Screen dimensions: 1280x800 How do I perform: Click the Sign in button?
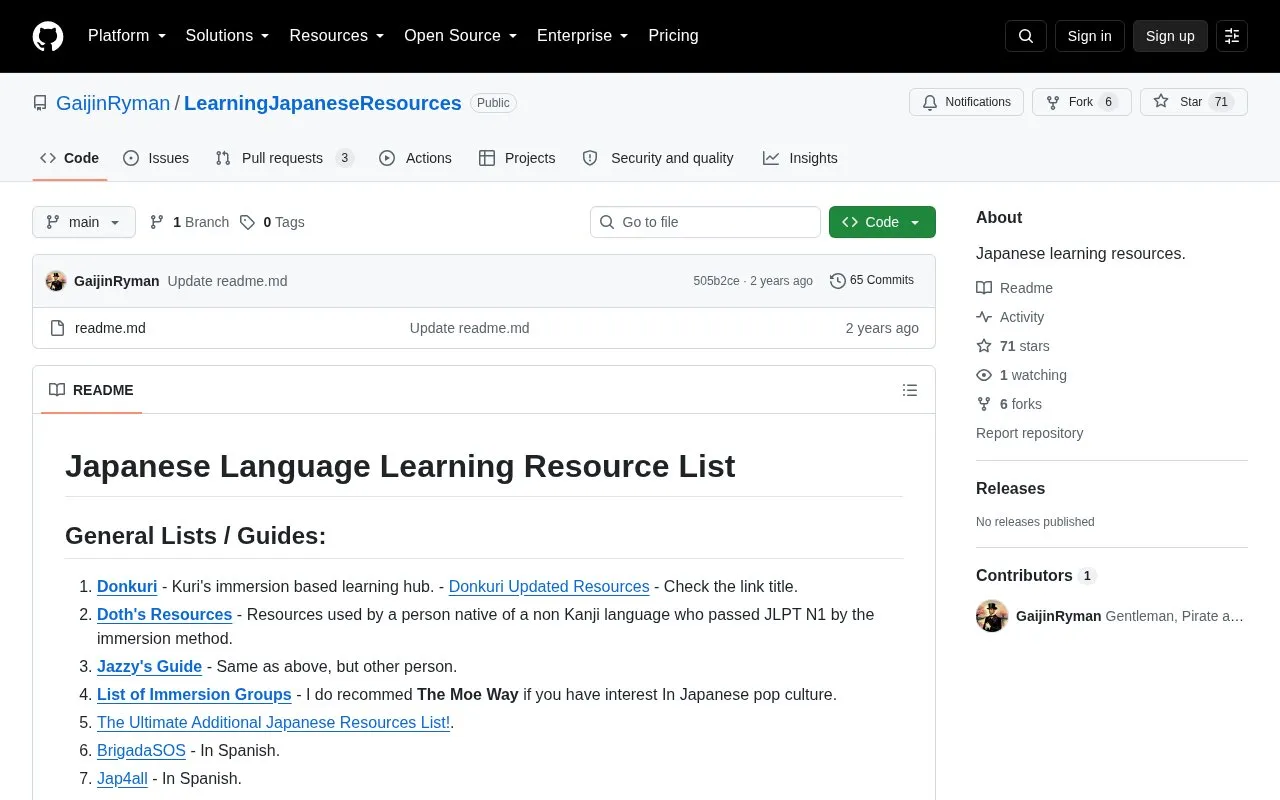click(x=1089, y=36)
